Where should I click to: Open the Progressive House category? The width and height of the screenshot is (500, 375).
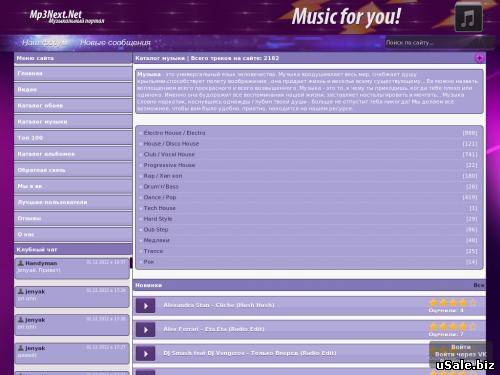(x=169, y=165)
